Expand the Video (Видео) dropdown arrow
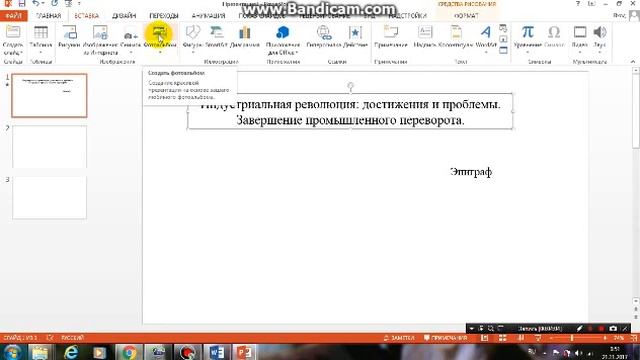The height and width of the screenshot is (360, 640). (x=580, y=53)
